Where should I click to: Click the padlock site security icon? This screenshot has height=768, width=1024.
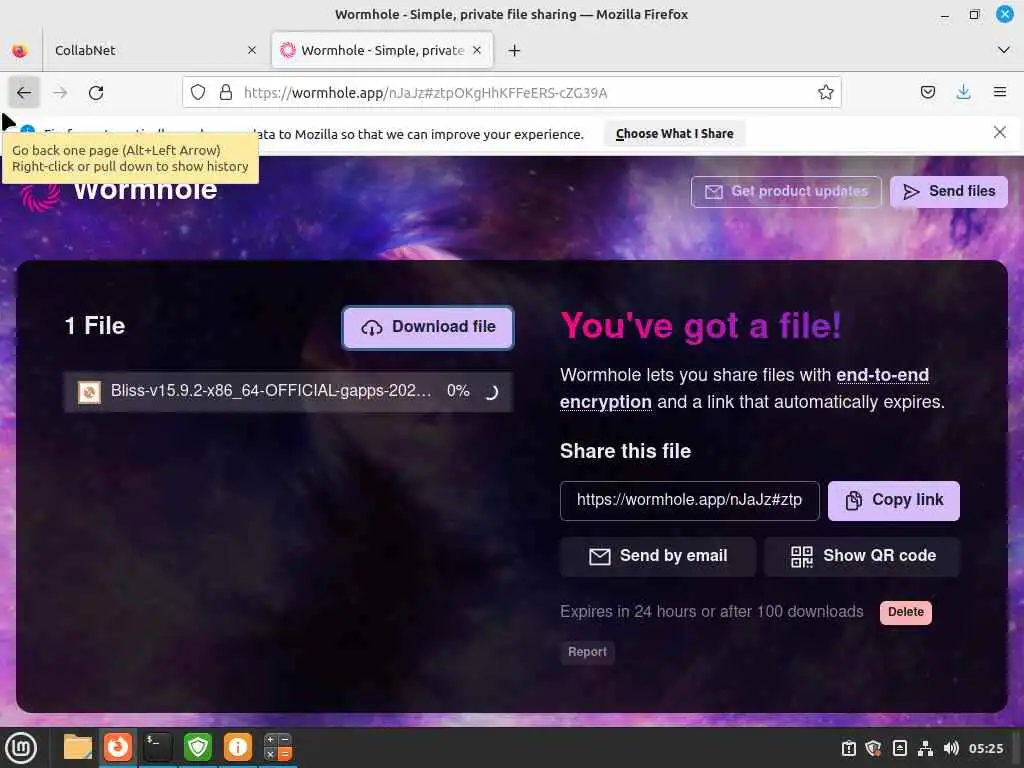(x=226, y=93)
